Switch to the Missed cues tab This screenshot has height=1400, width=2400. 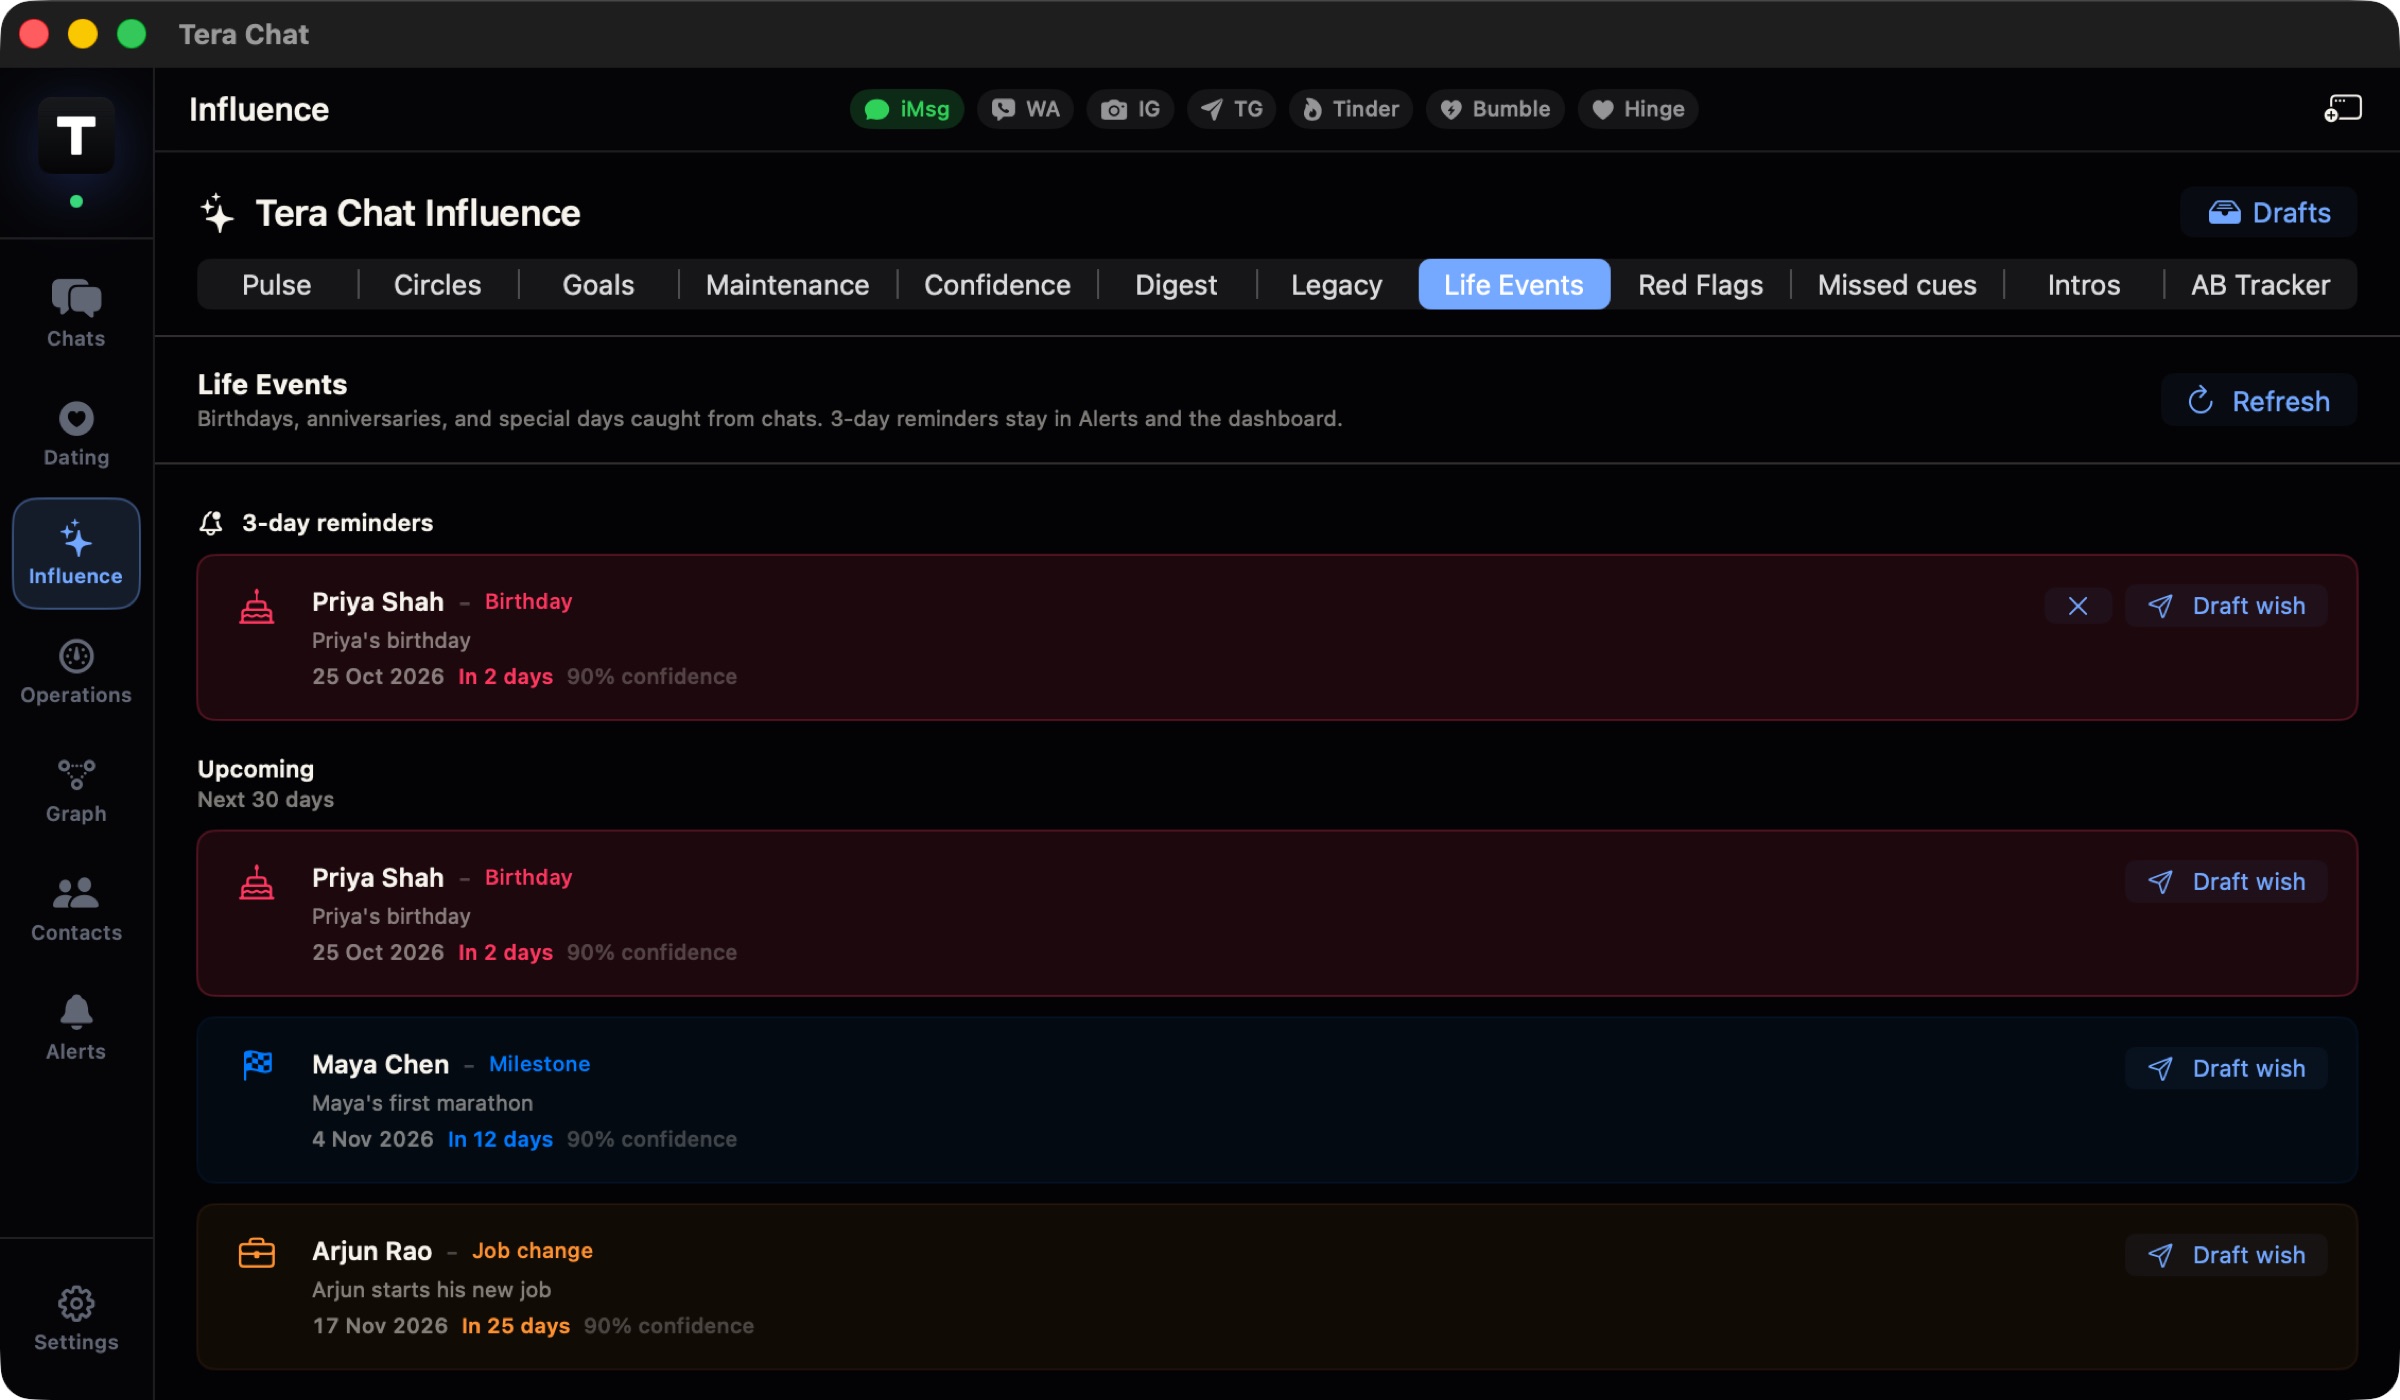pyautogui.click(x=1897, y=285)
